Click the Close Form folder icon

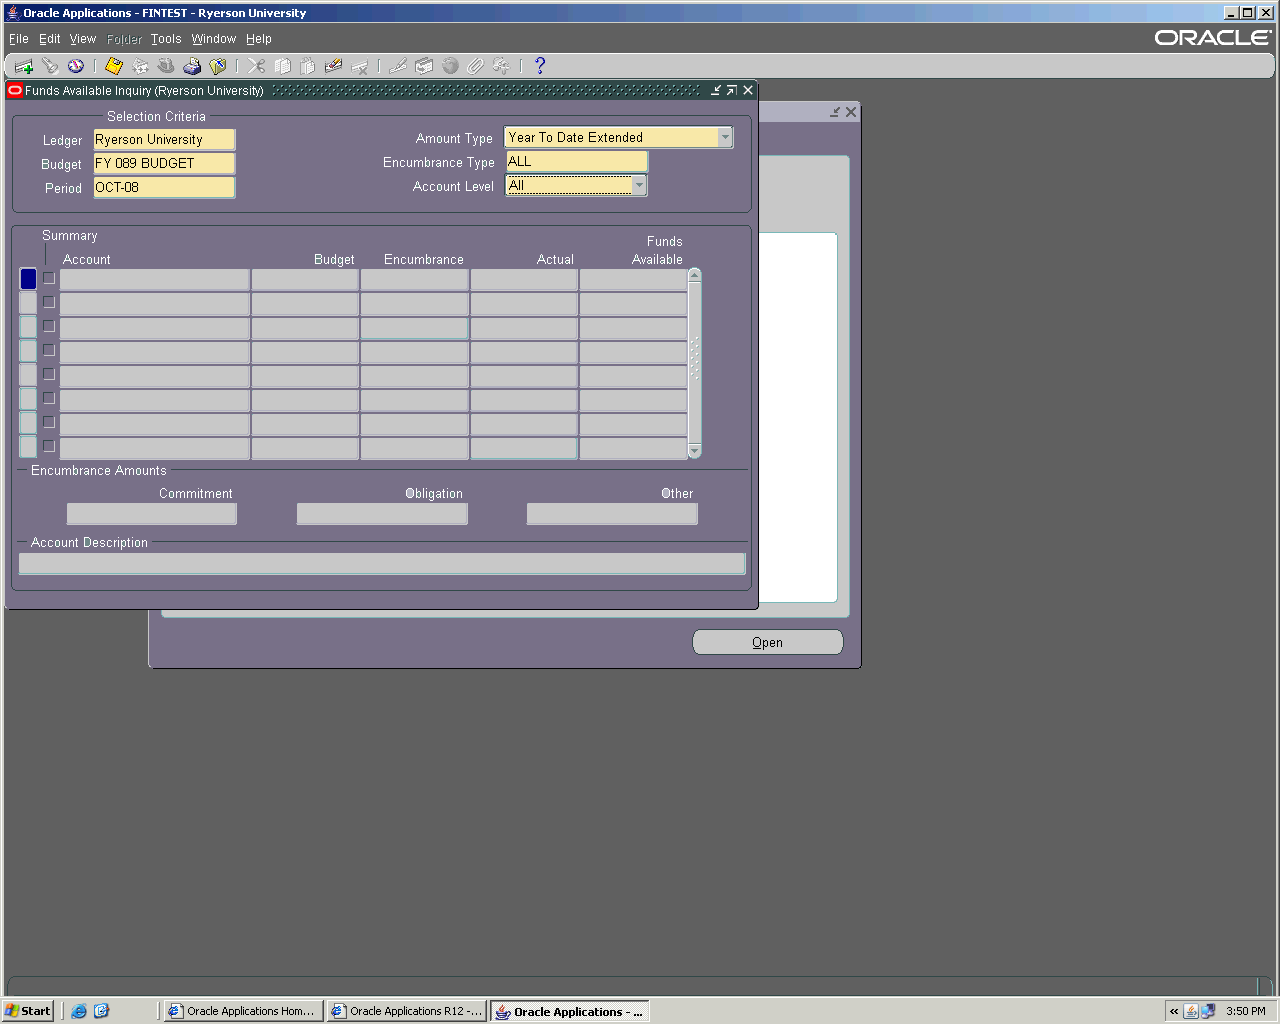(218, 66)
